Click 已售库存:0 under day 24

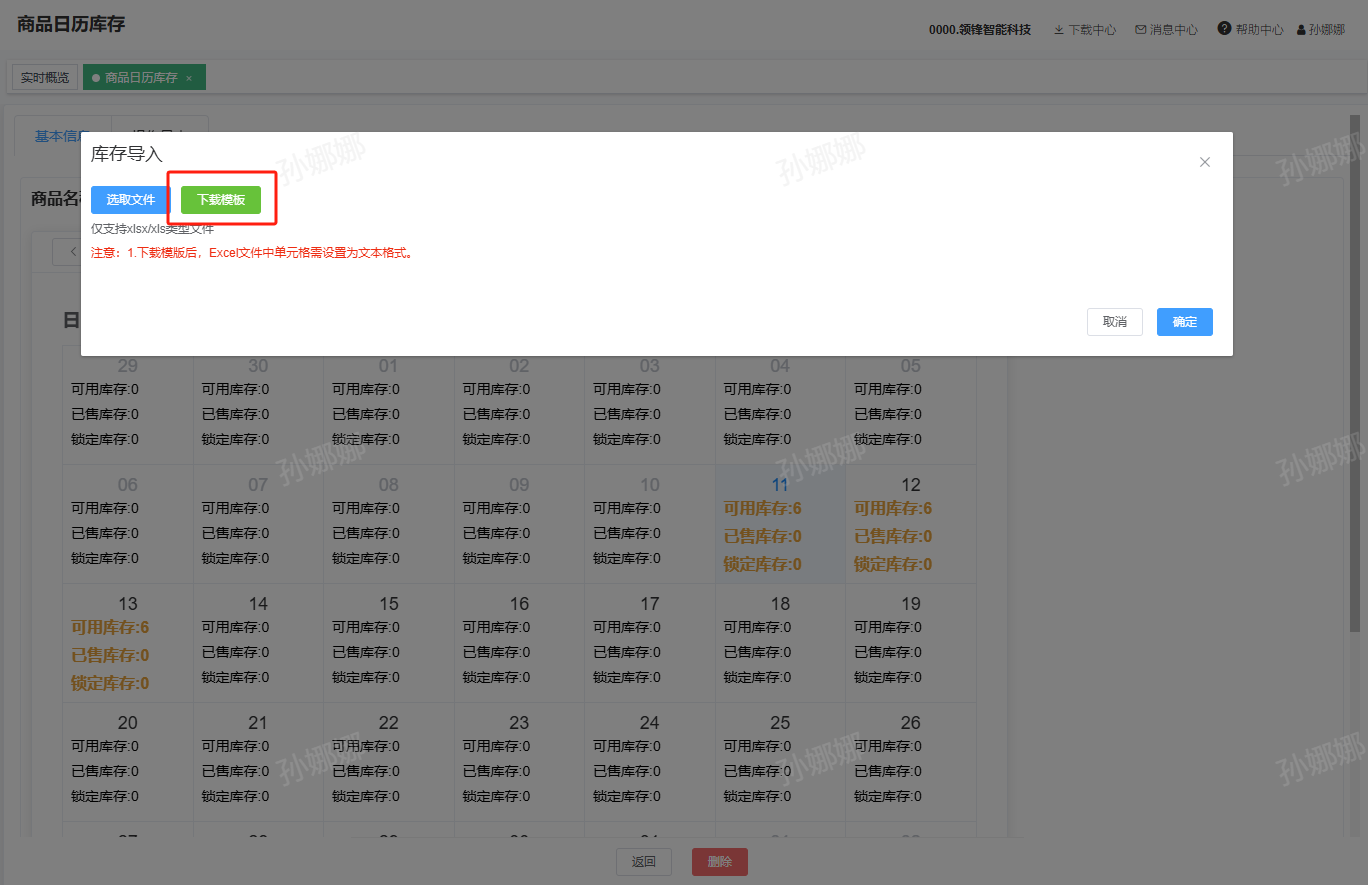(627, 771)
